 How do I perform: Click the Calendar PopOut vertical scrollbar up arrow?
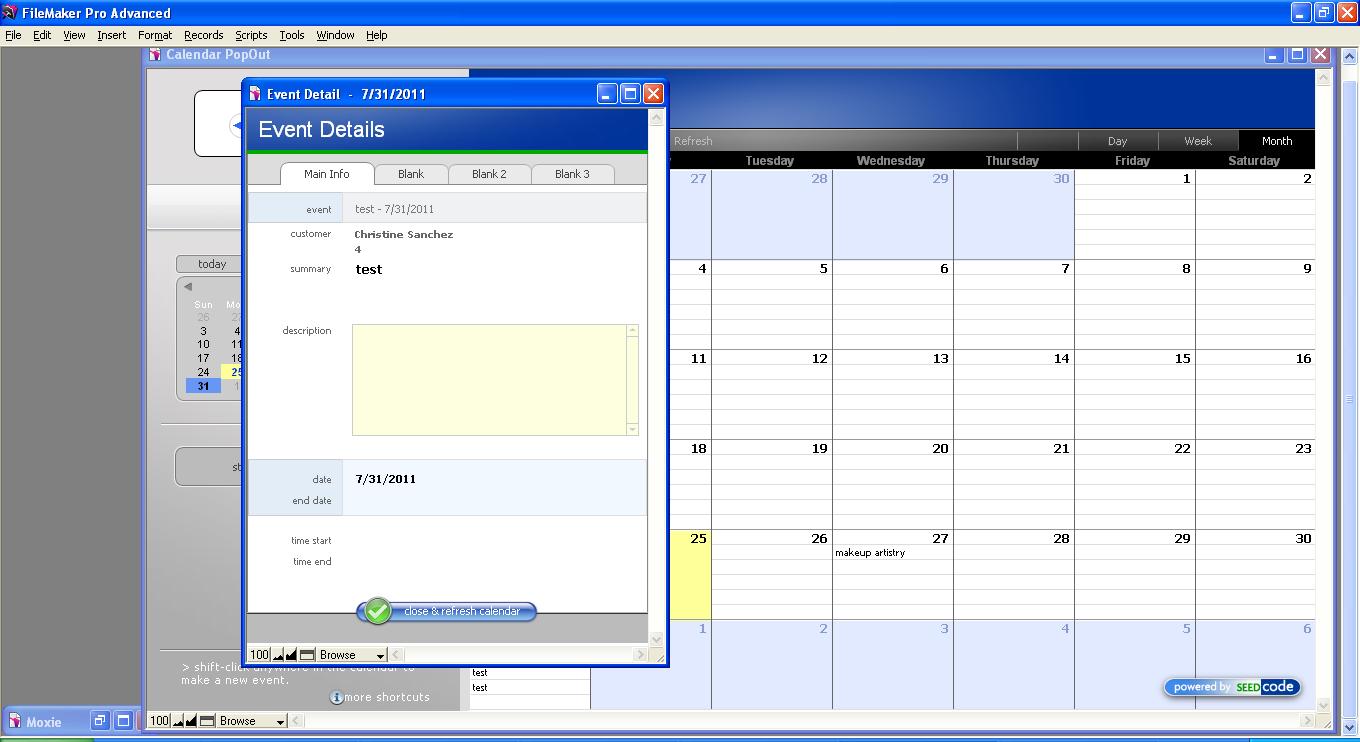[1323, 77]
